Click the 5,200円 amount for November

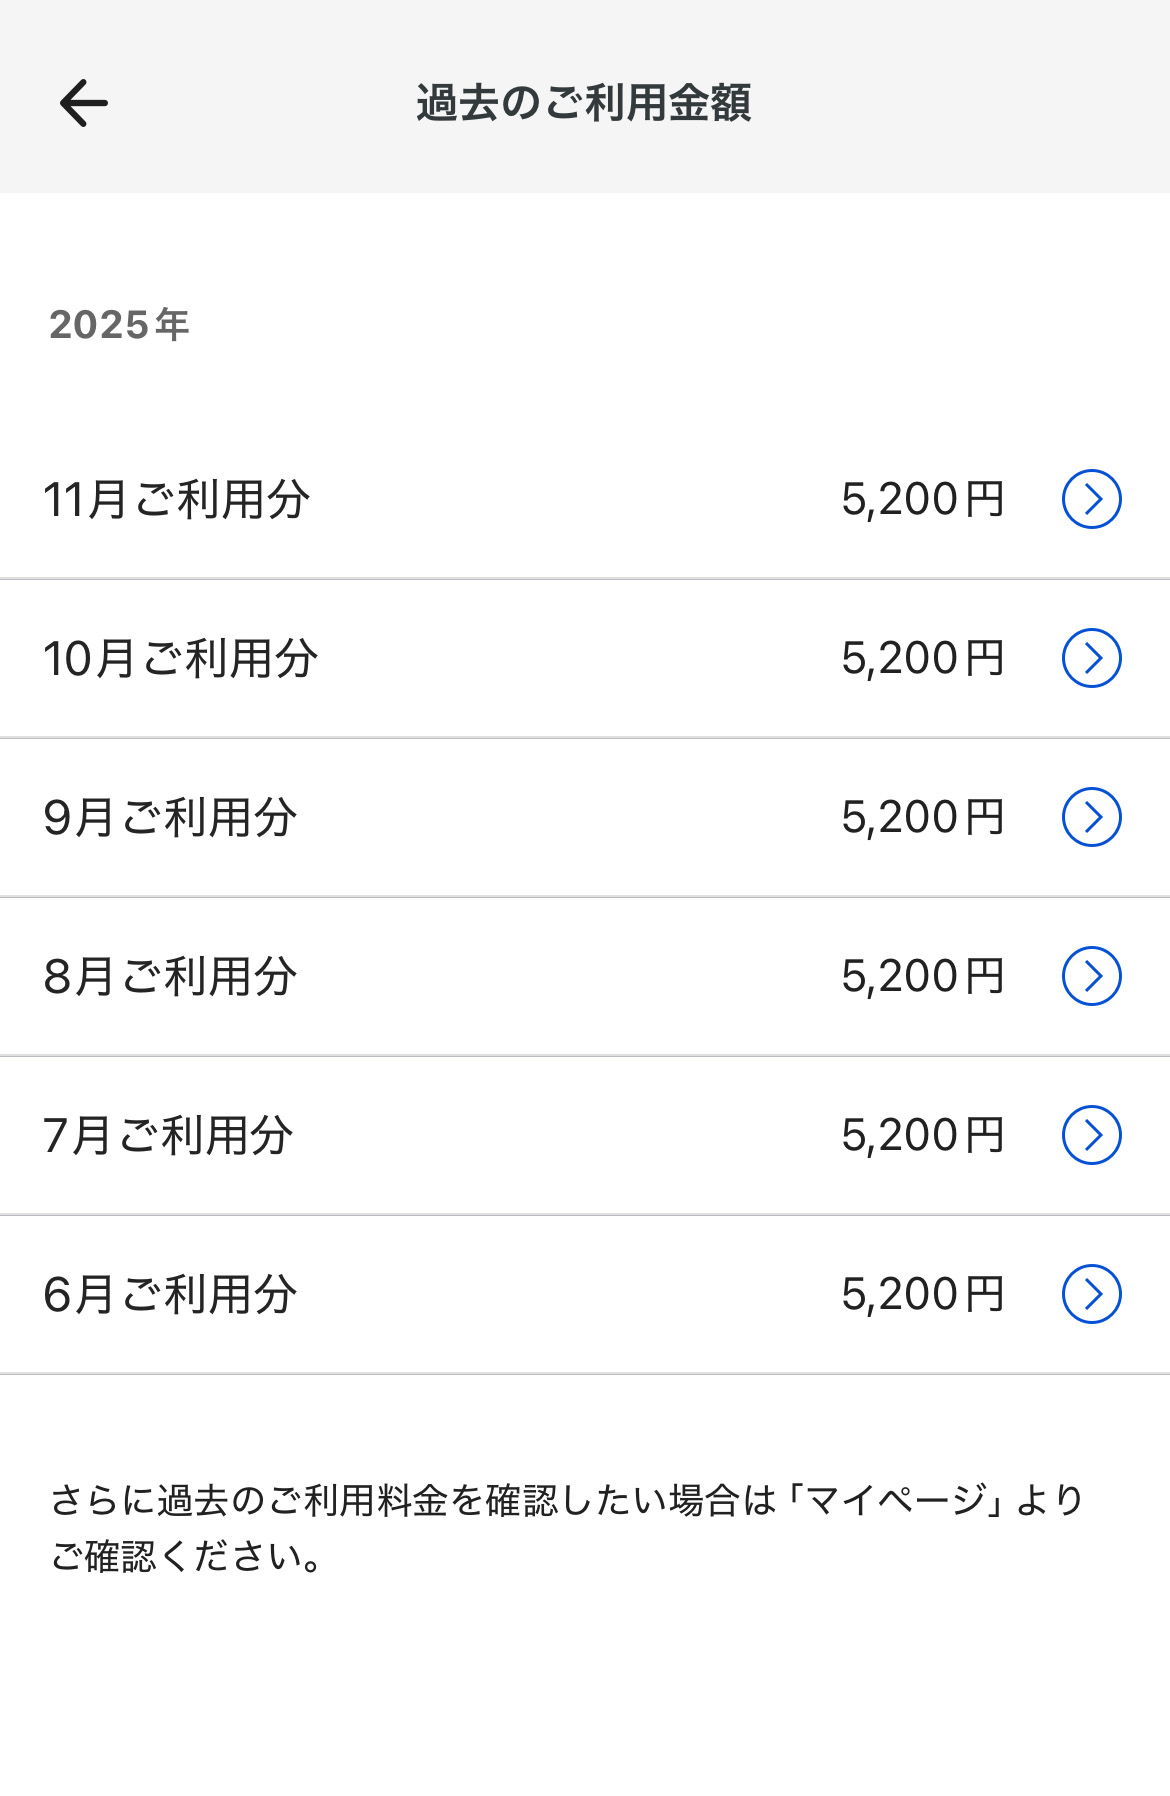click(922, 499)
